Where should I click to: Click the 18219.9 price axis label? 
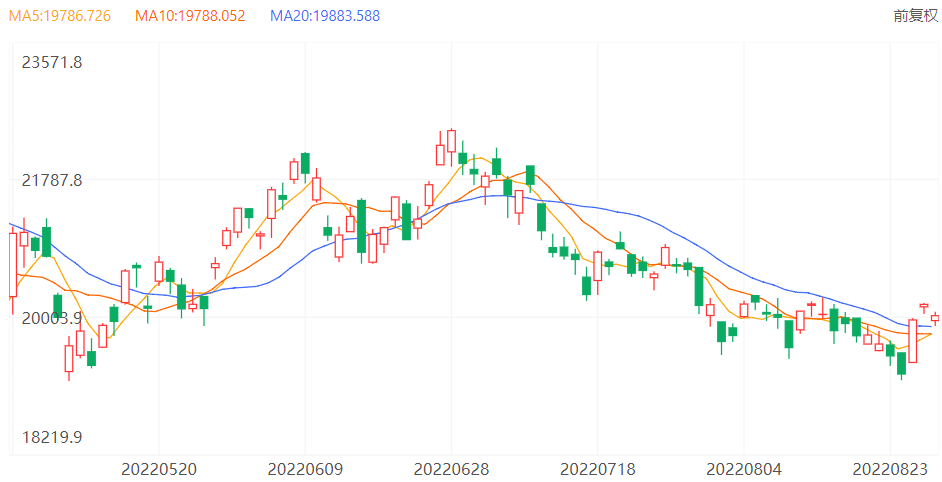tap(52, 437)
